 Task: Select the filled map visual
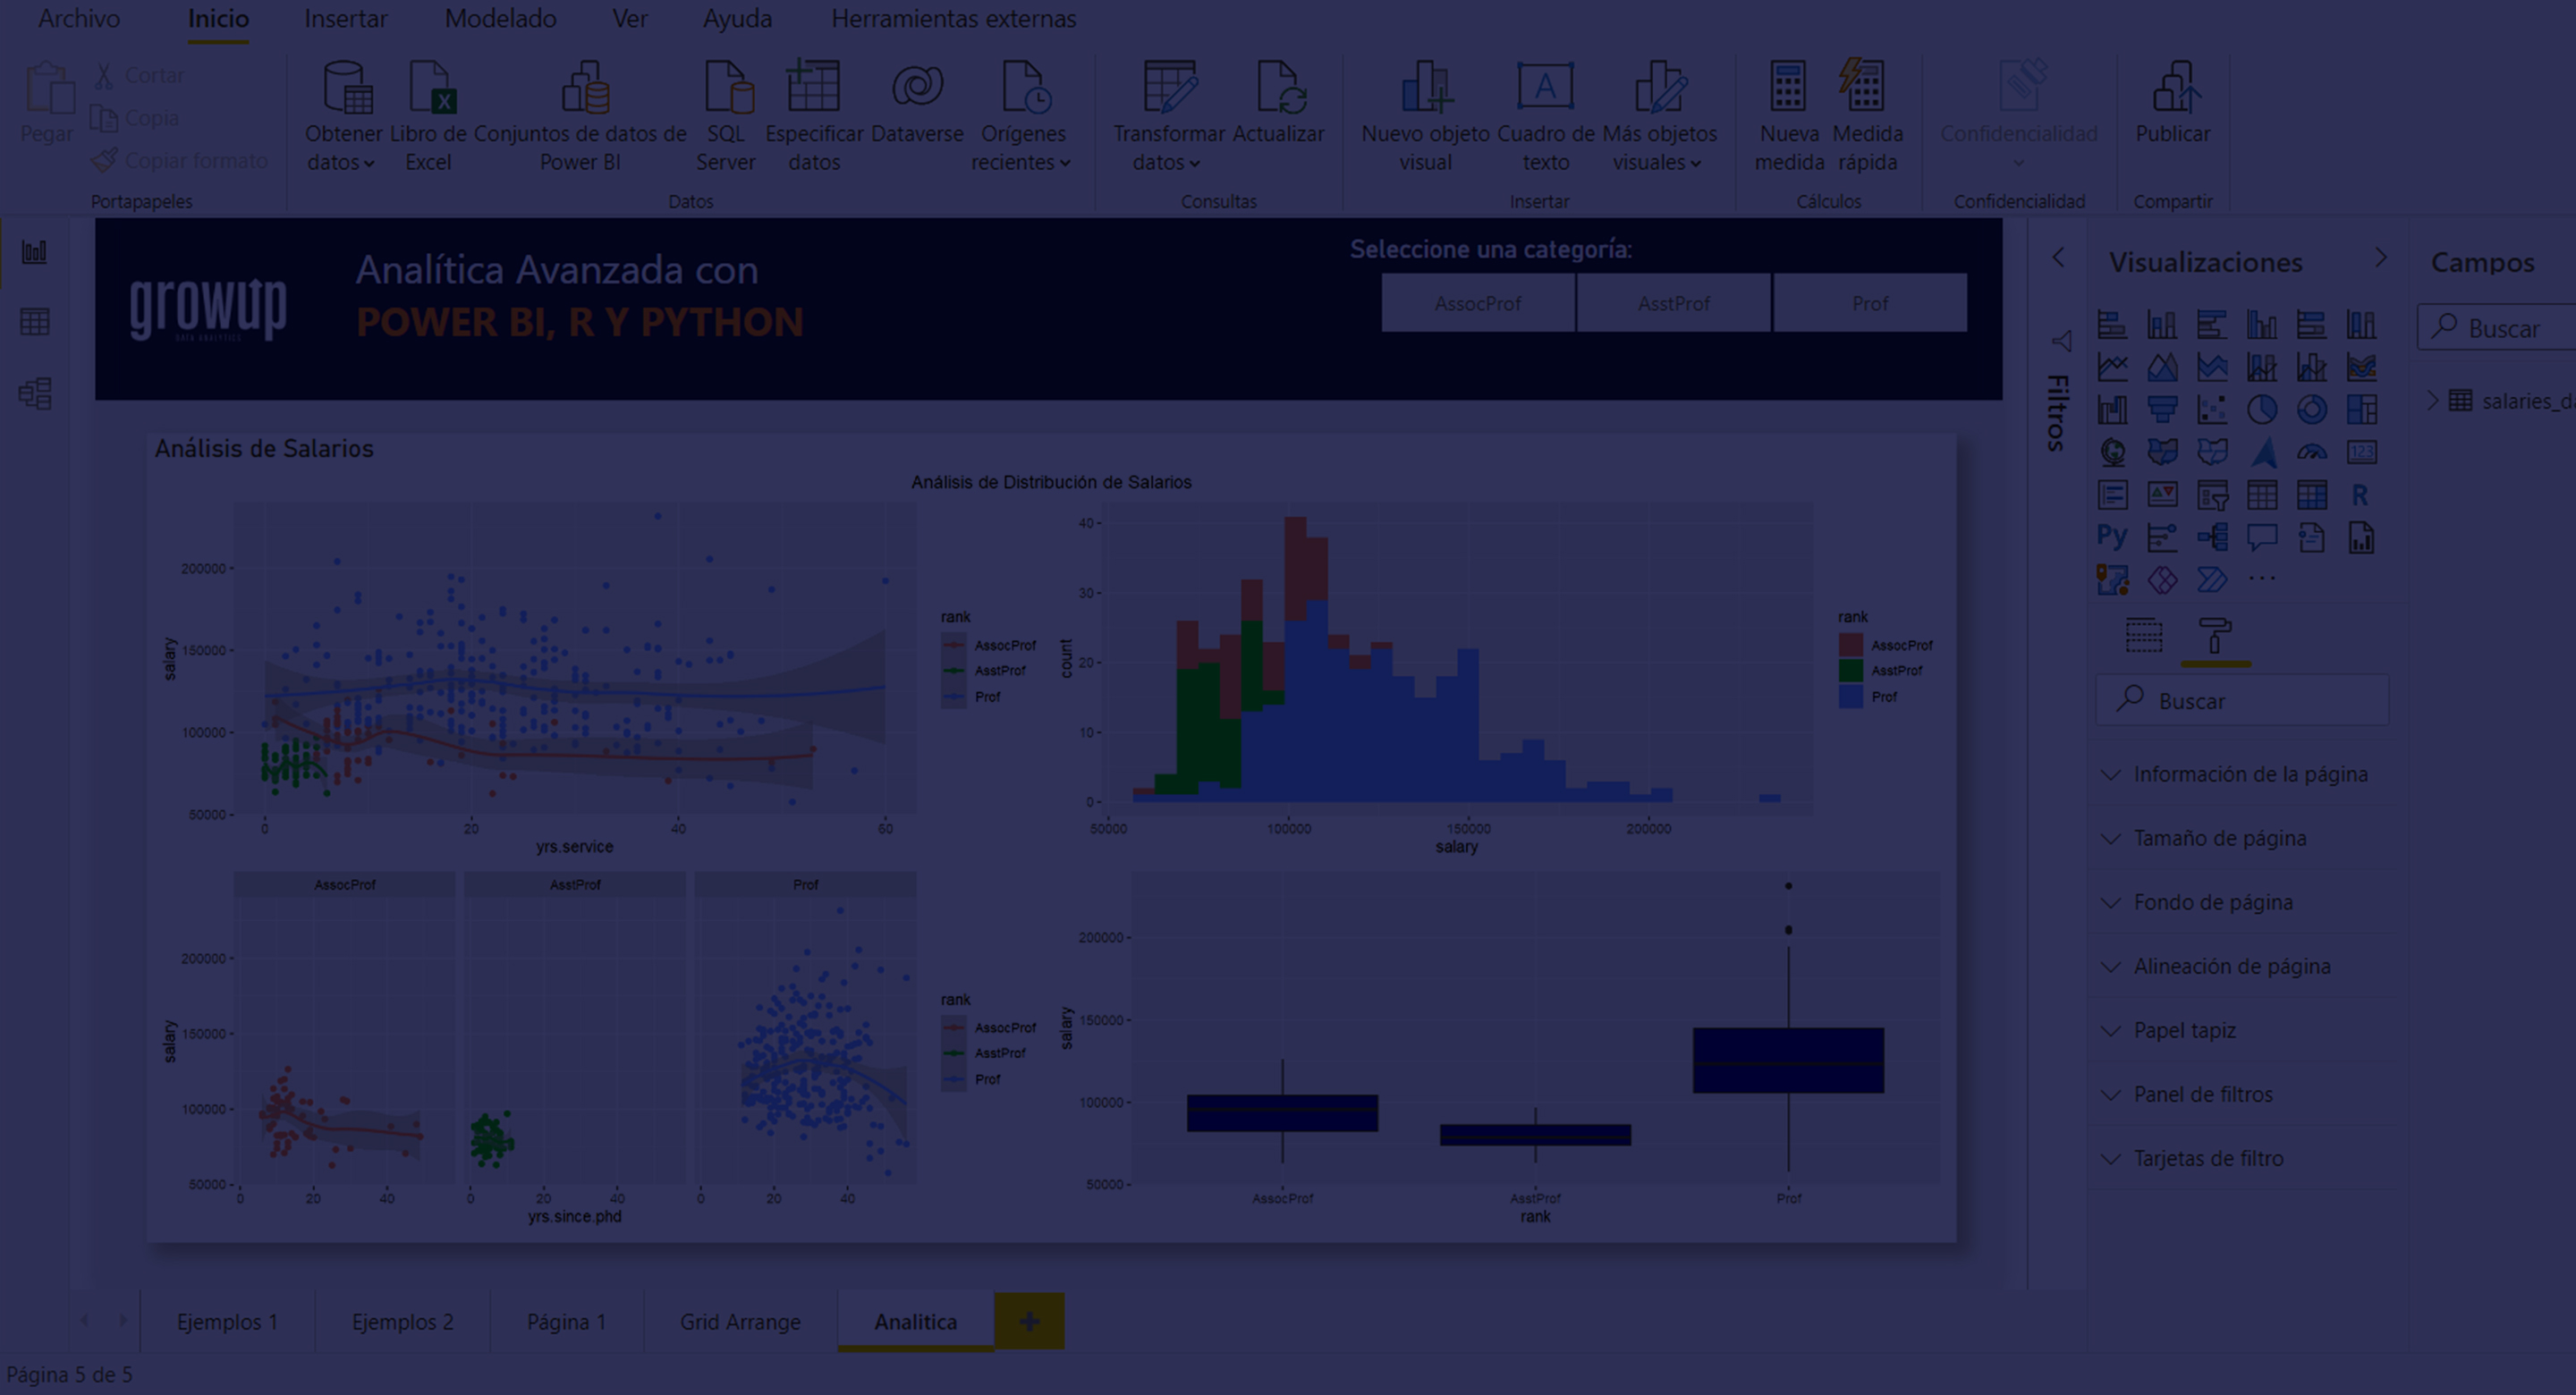(x=2162, y=453)
